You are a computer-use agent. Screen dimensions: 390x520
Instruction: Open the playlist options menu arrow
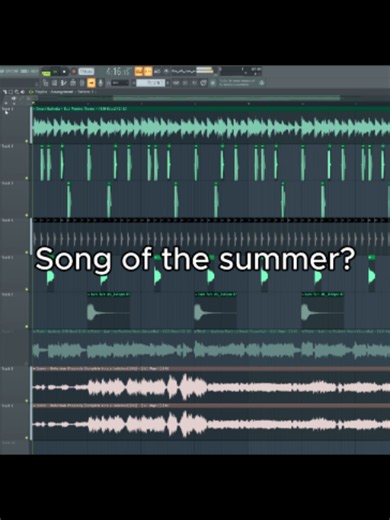pyautogui.click(x=5, y=92)
